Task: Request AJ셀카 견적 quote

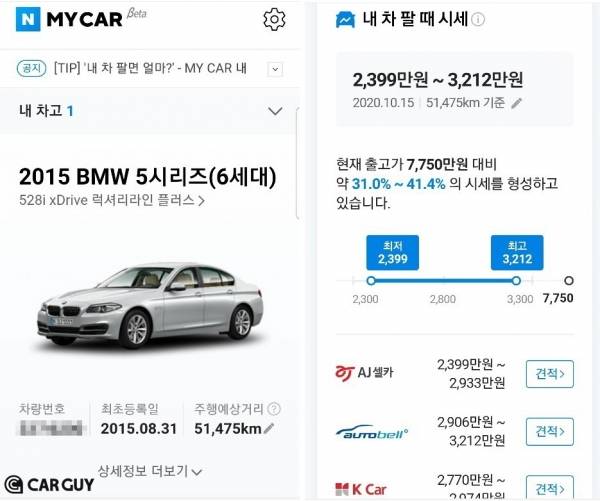Action: click(x=549, y=374)
